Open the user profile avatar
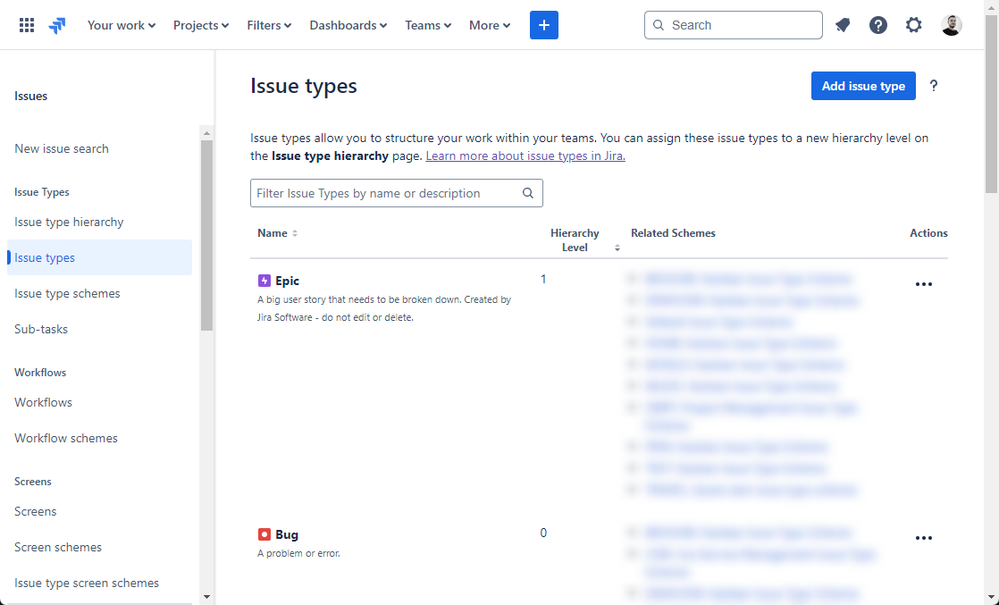 951,25
